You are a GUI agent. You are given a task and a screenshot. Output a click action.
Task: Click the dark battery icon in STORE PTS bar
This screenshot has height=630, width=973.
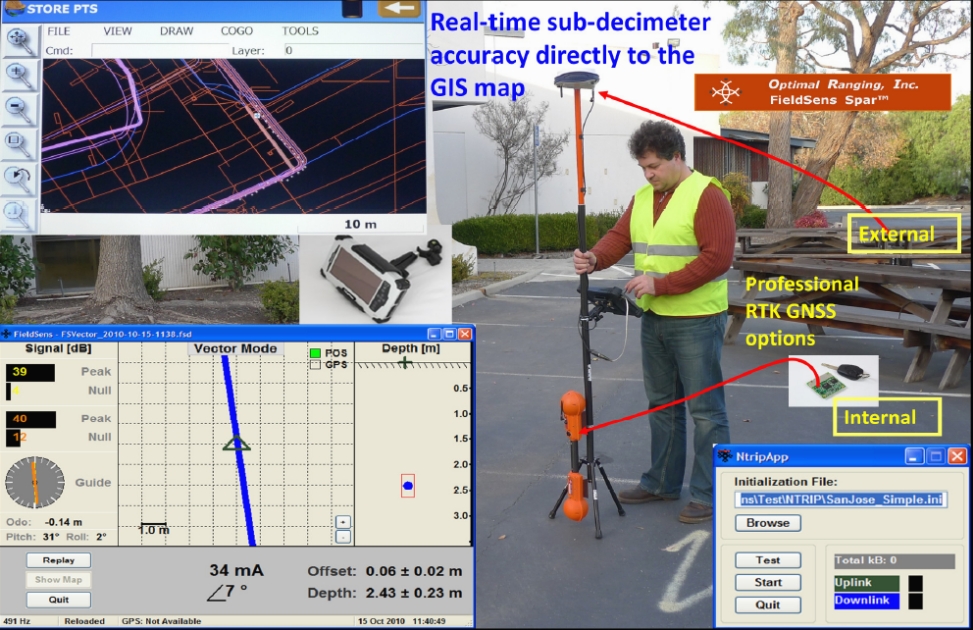[x=352, y=8]
